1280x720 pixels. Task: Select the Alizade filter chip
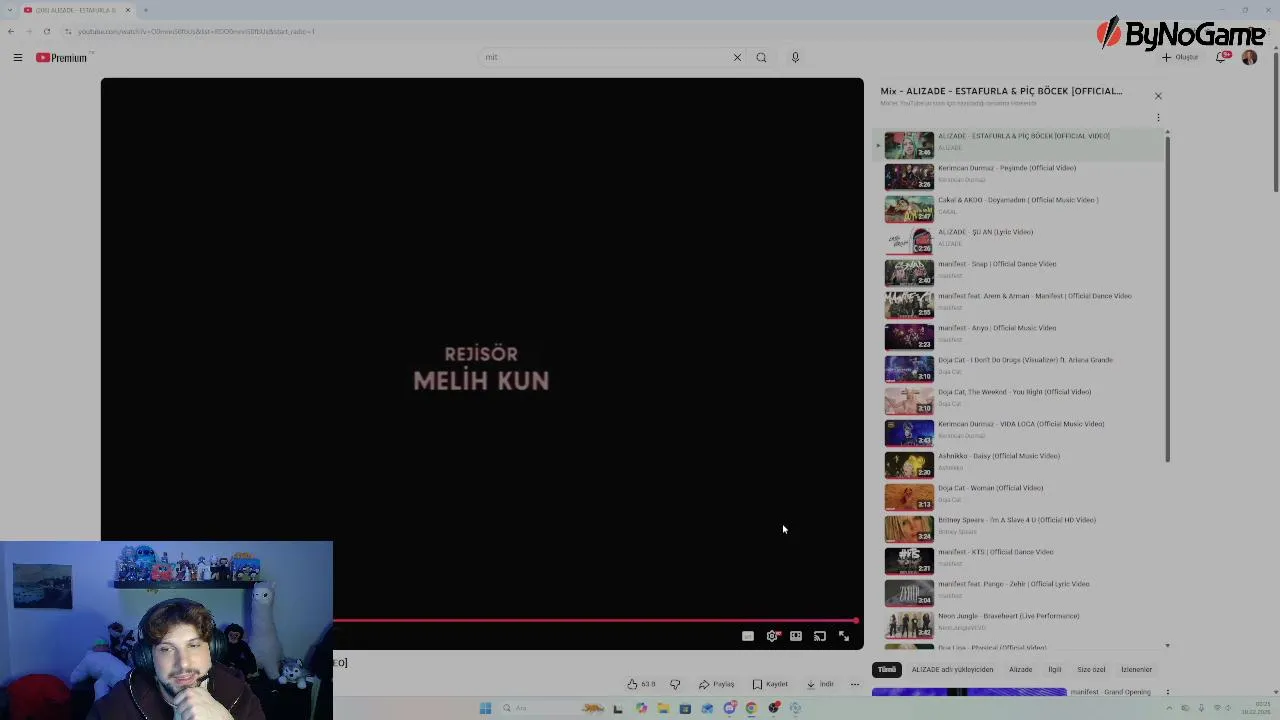coord(1020,670)
